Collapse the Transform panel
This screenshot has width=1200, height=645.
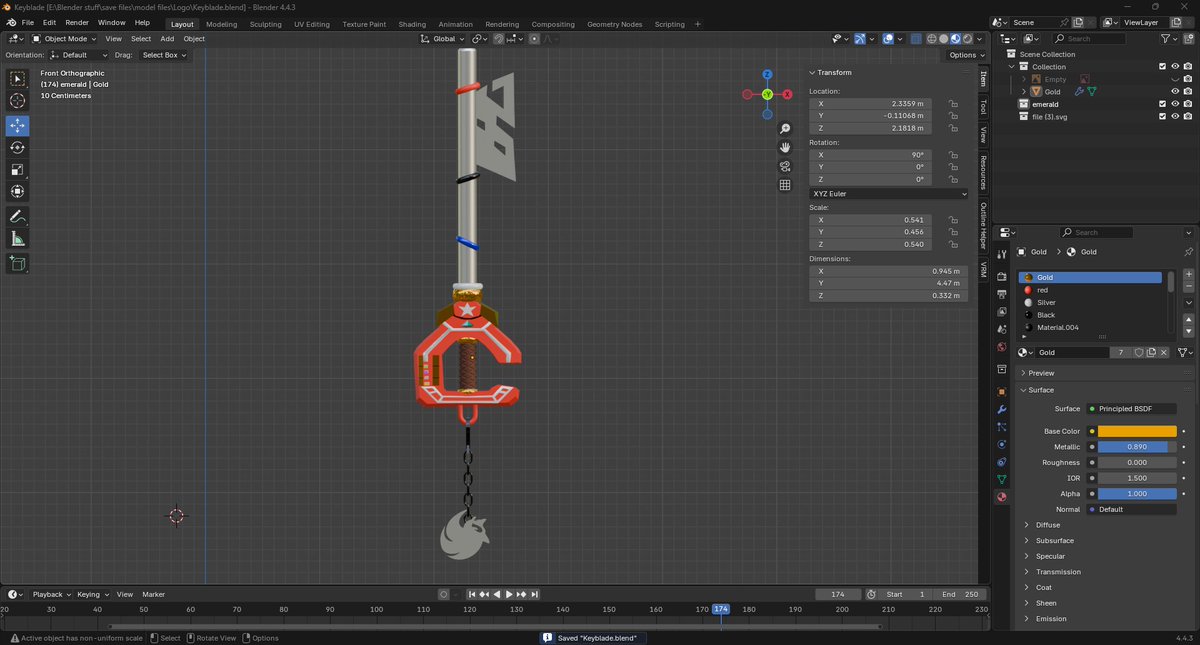coord(834,72)
